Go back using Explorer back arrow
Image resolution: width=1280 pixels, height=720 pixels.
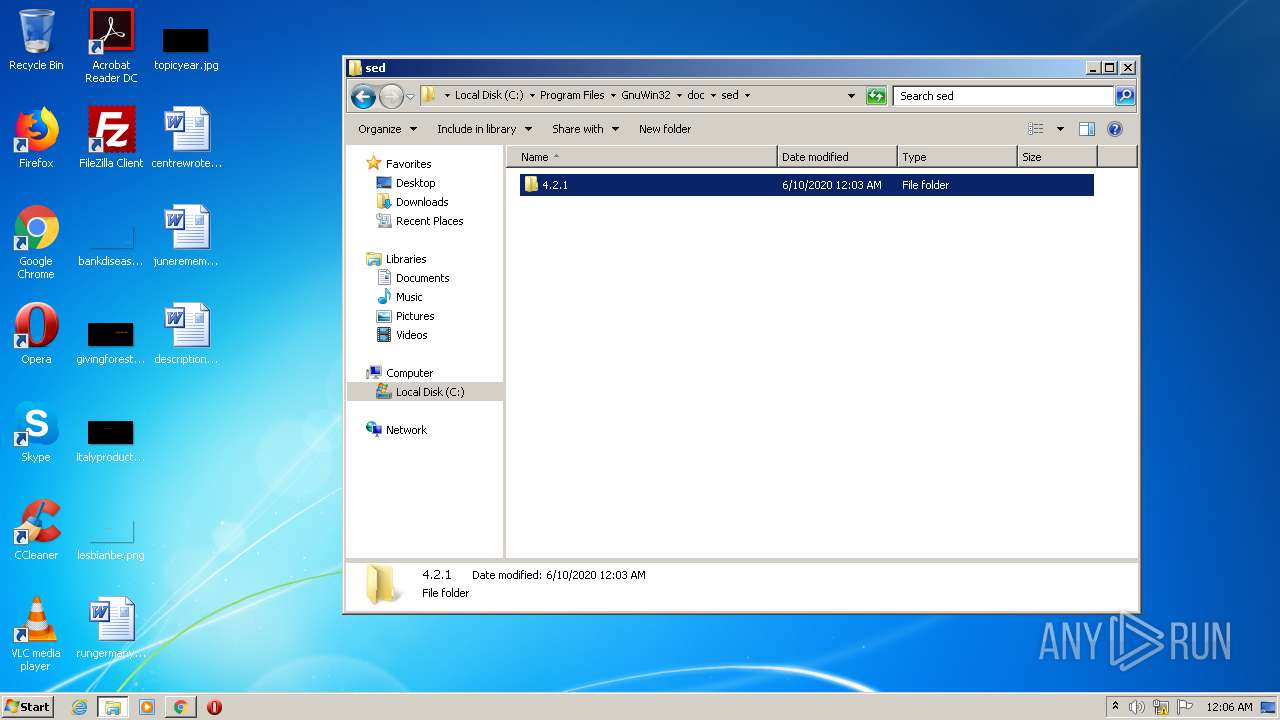pyautogui.click(x=363, y=96)
